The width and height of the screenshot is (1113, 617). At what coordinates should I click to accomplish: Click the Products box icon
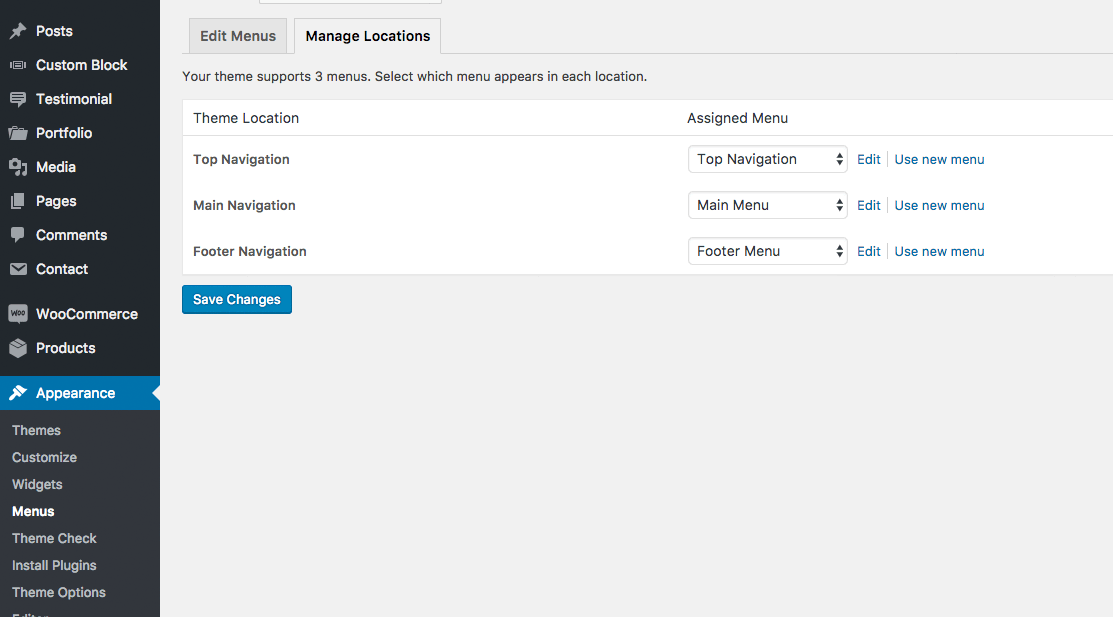click(18, 348)
